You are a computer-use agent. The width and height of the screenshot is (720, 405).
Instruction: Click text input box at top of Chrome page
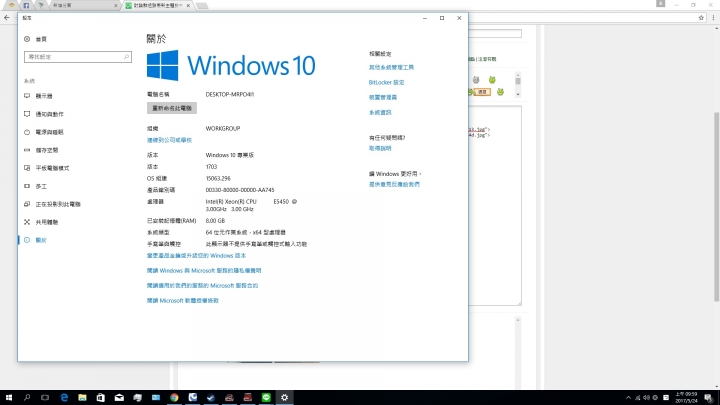point(495,34)
